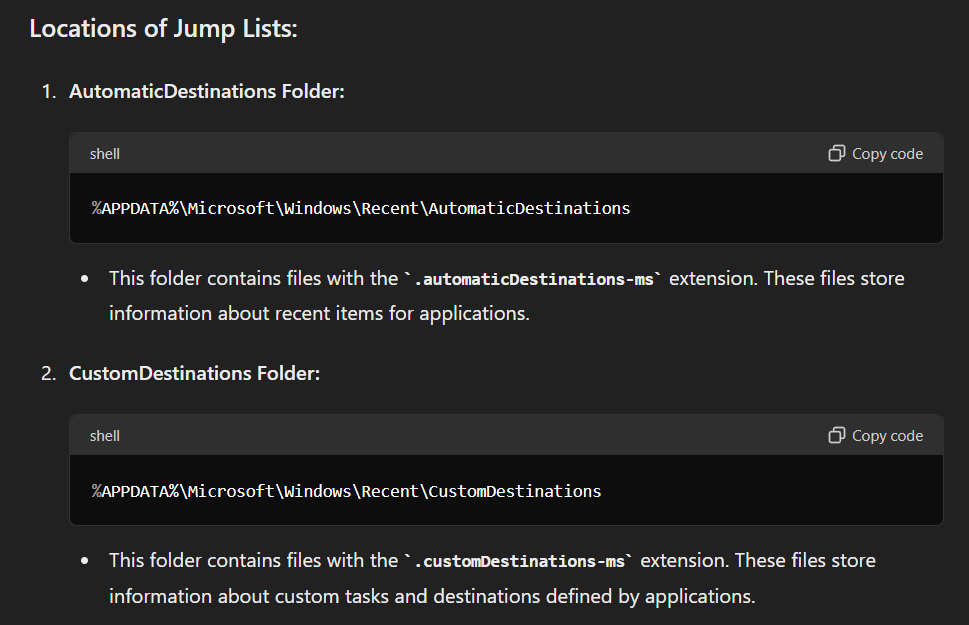Click the "Locations of Jump Lists:" heading
Image resolution: width=969 pixels, height=625 pixels.
(163, 29)
